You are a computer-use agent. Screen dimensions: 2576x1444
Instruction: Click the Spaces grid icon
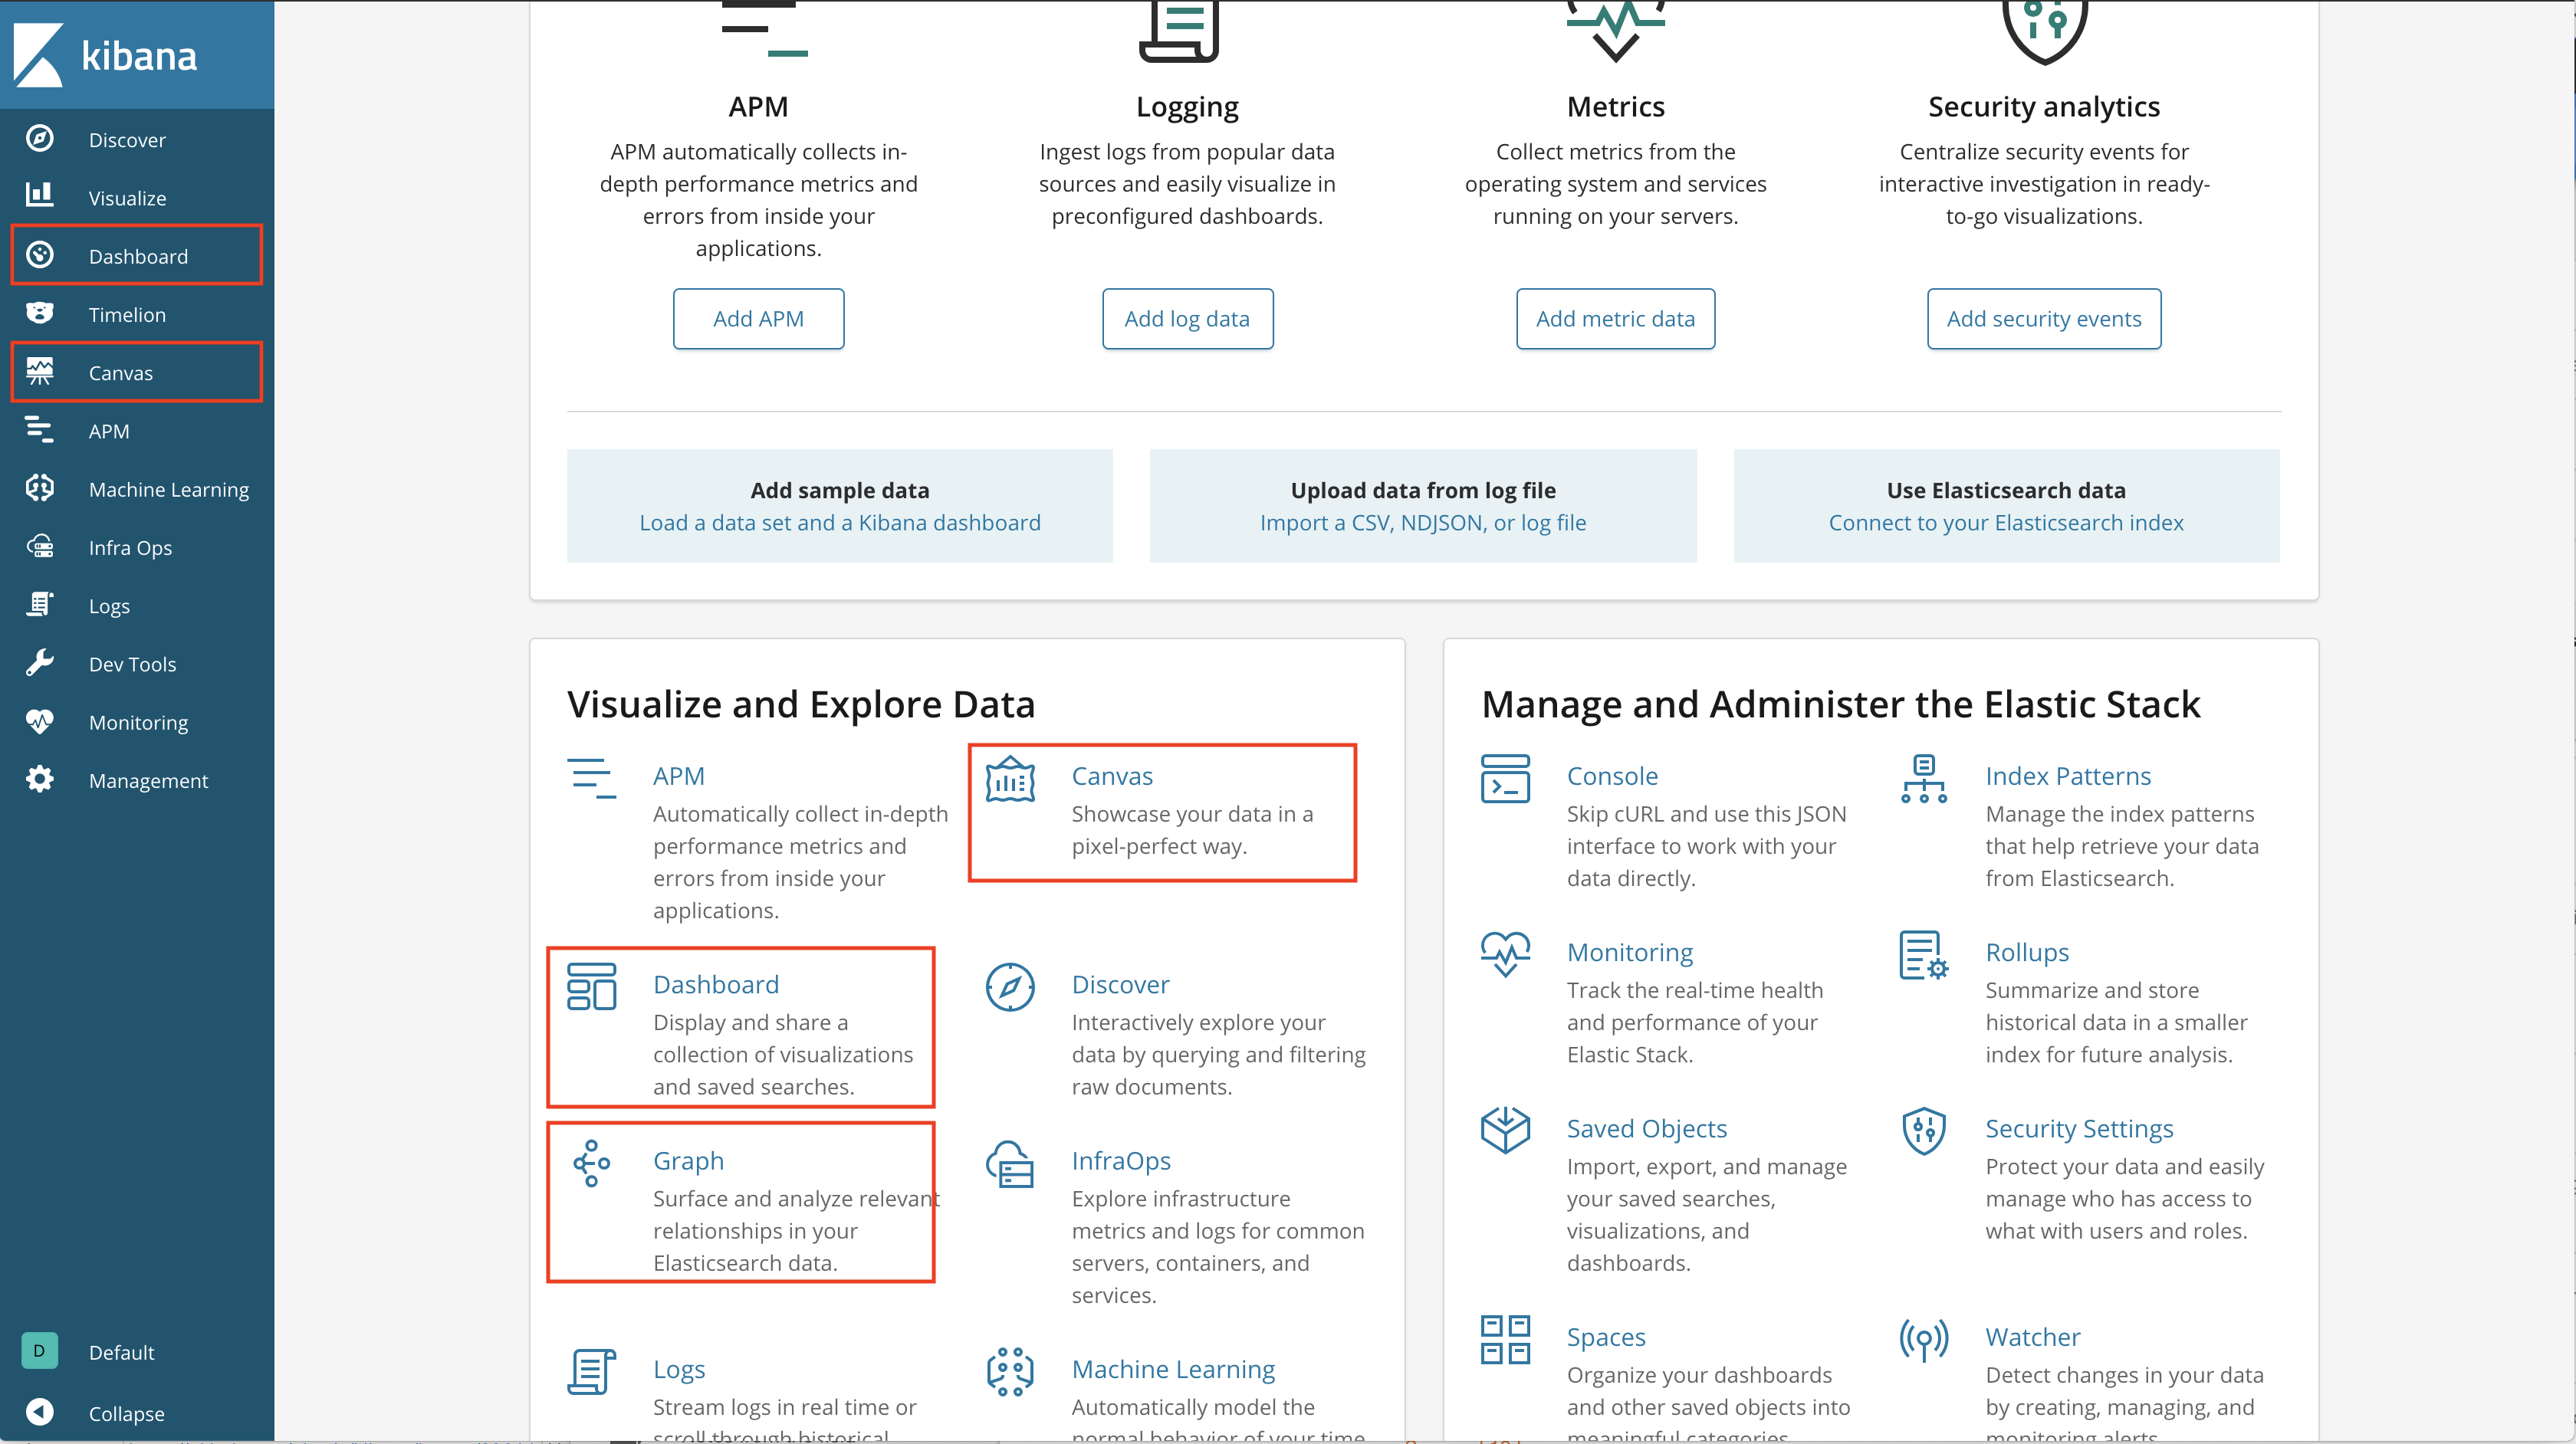(x=1505, y=1340)
